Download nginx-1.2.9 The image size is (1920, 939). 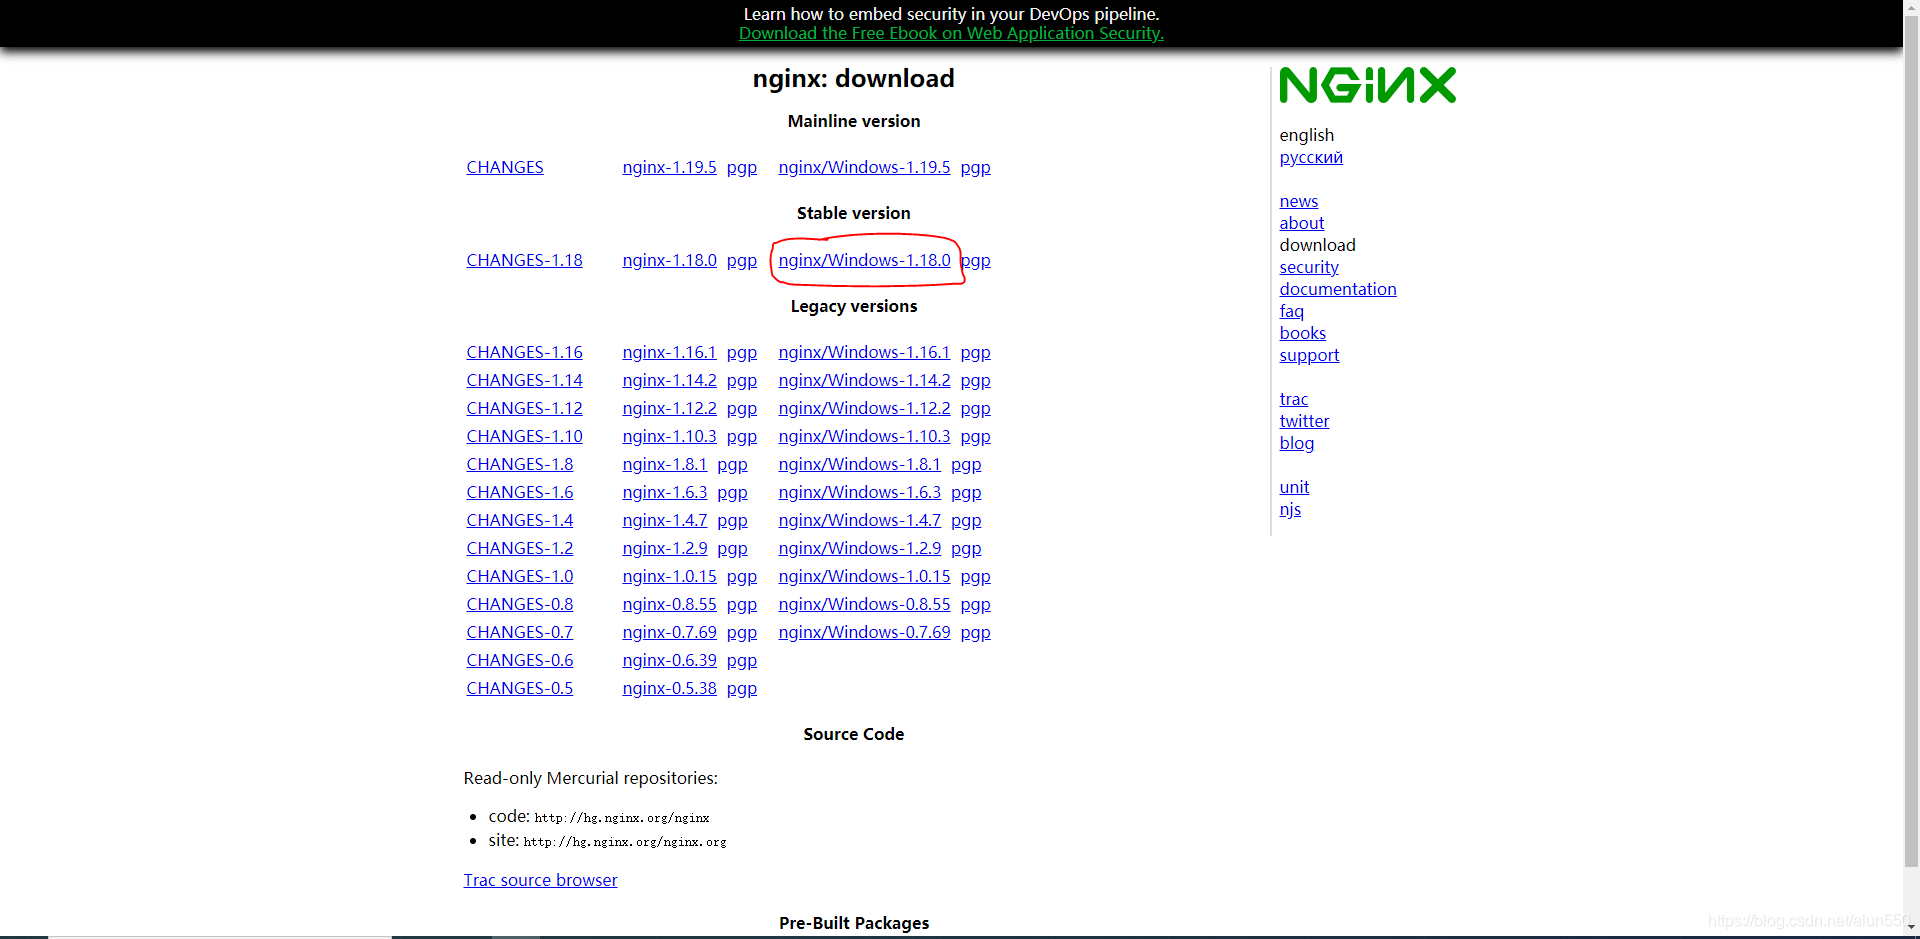pos(665,548)
